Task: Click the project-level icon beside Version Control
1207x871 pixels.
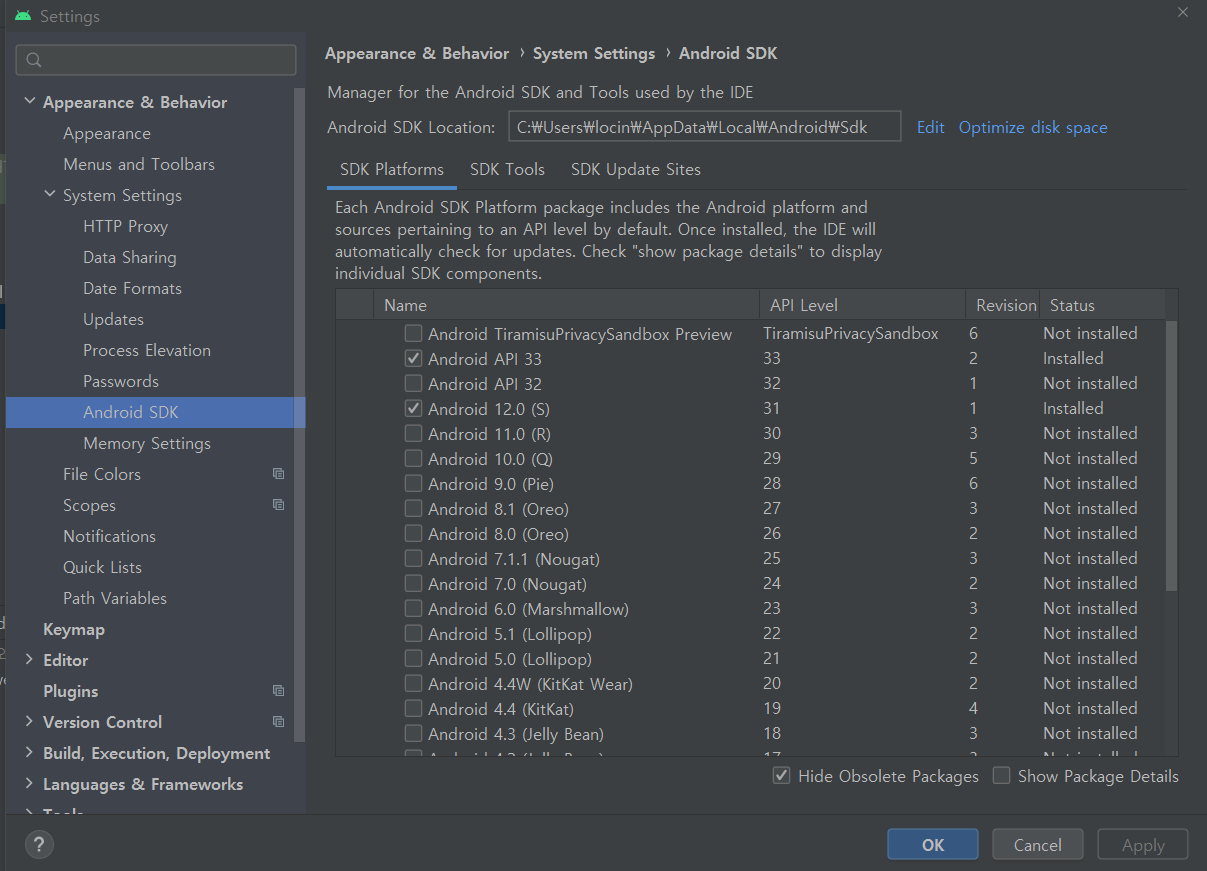Action: click(278, 722)
